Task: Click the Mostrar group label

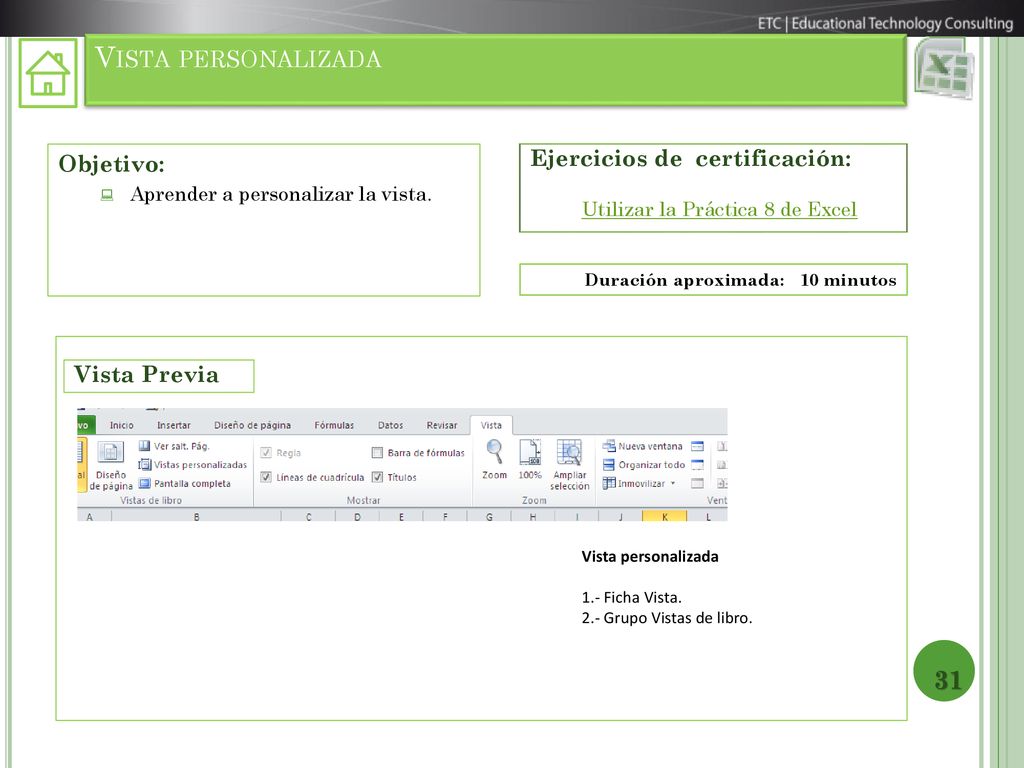Action: pyautogui.click(x=363, y=500)
